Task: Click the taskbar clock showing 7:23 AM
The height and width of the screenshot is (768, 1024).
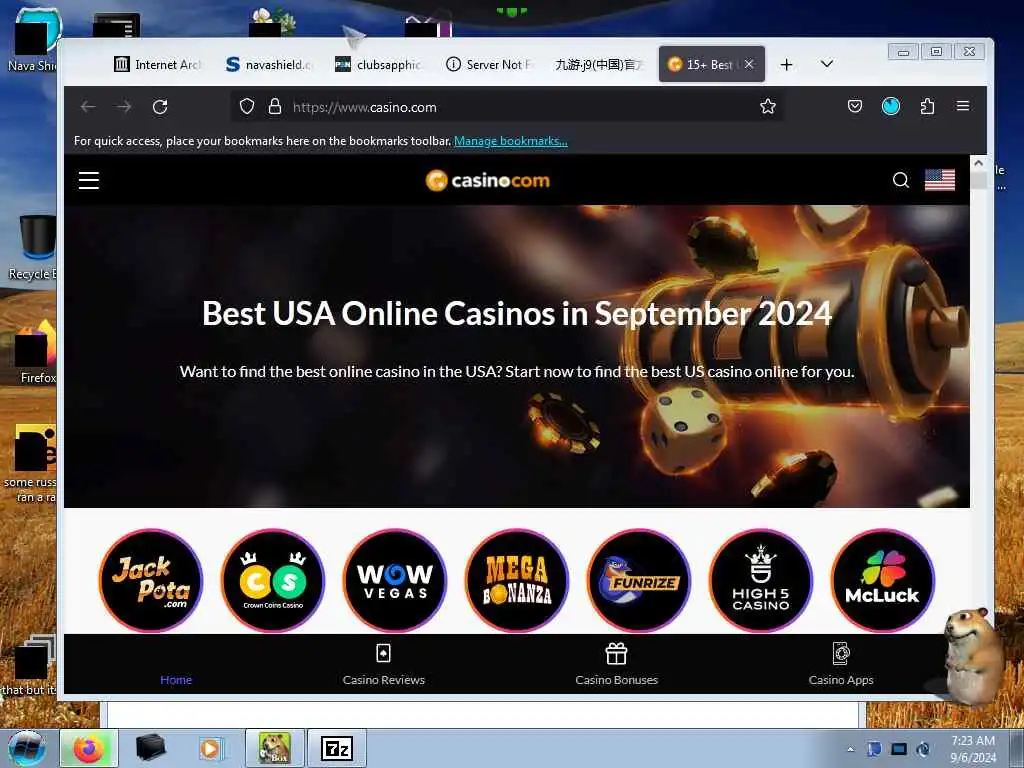Action: [973, 749]
